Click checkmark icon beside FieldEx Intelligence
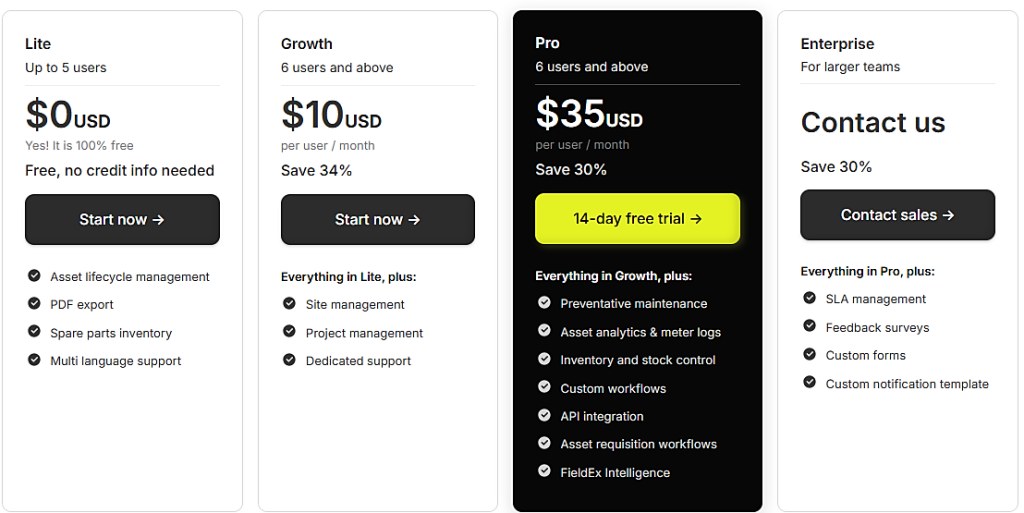The height and width of the screenshot is (513, 1024). tap(544, 472)
